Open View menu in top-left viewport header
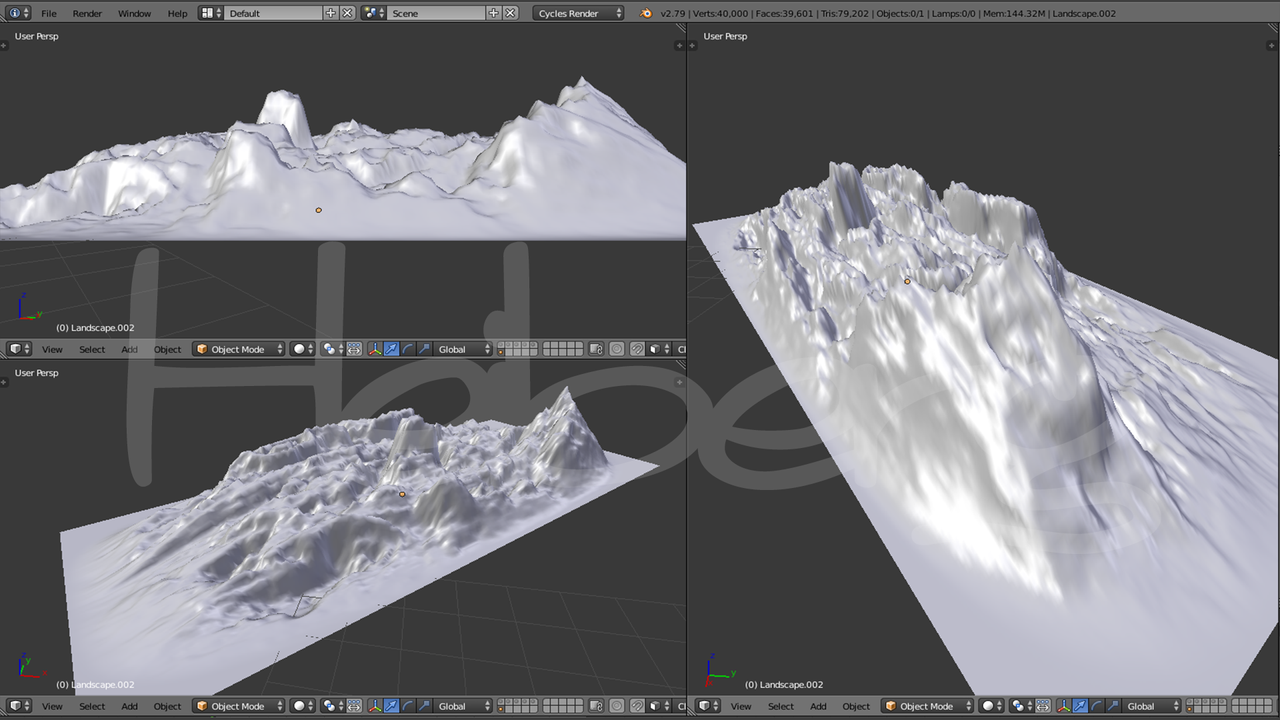 tap(52, 349)
